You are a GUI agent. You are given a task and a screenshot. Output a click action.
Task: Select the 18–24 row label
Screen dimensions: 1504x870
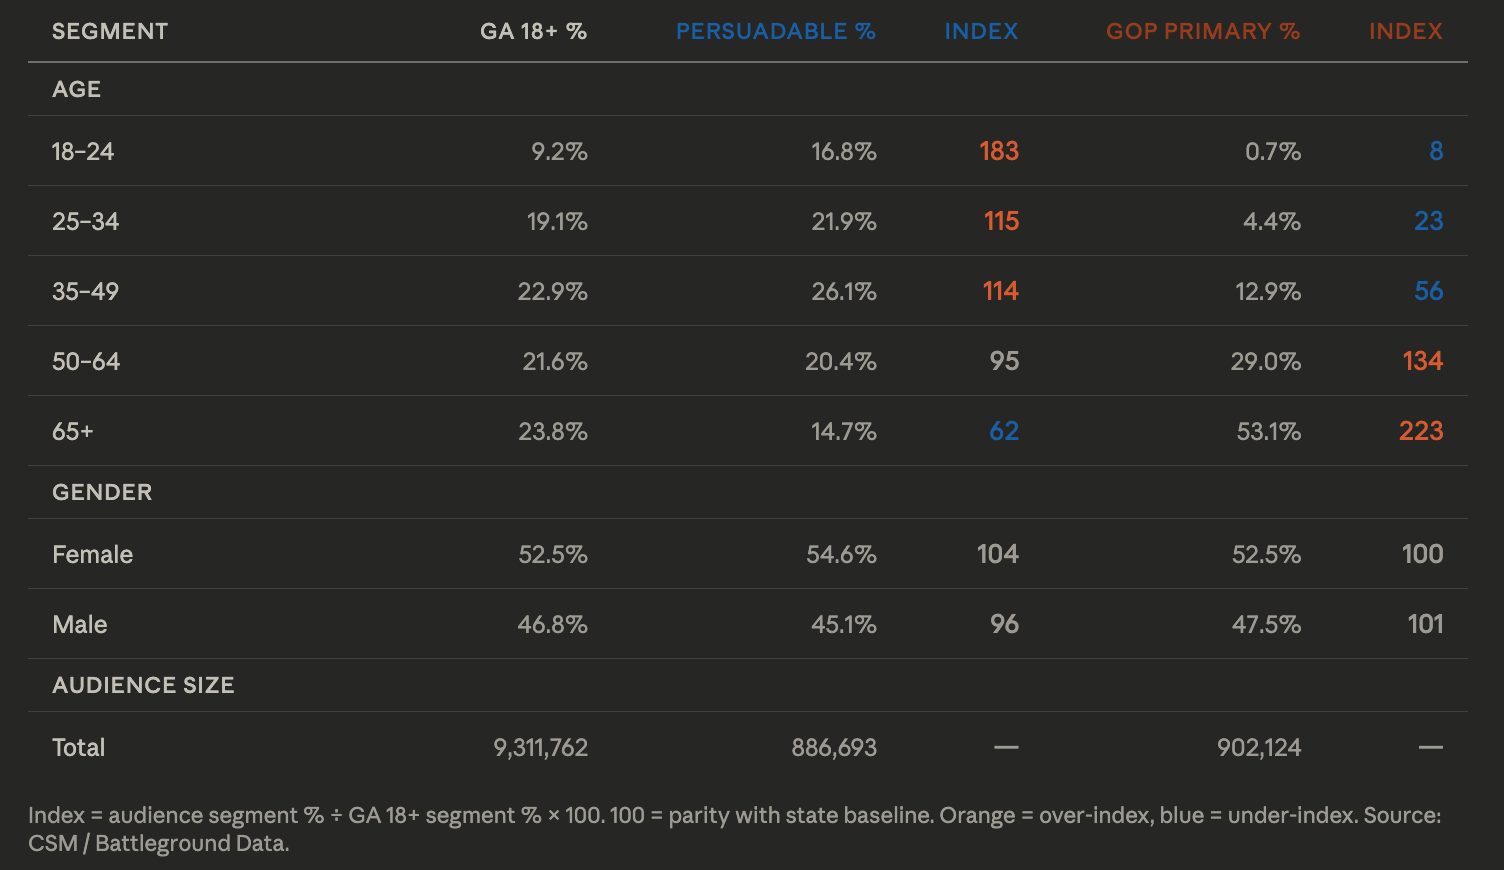pos(83,151)
